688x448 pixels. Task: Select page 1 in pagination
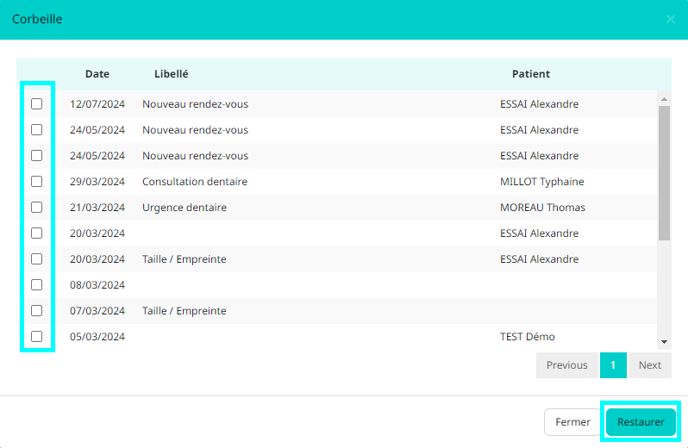pos(613,365)
